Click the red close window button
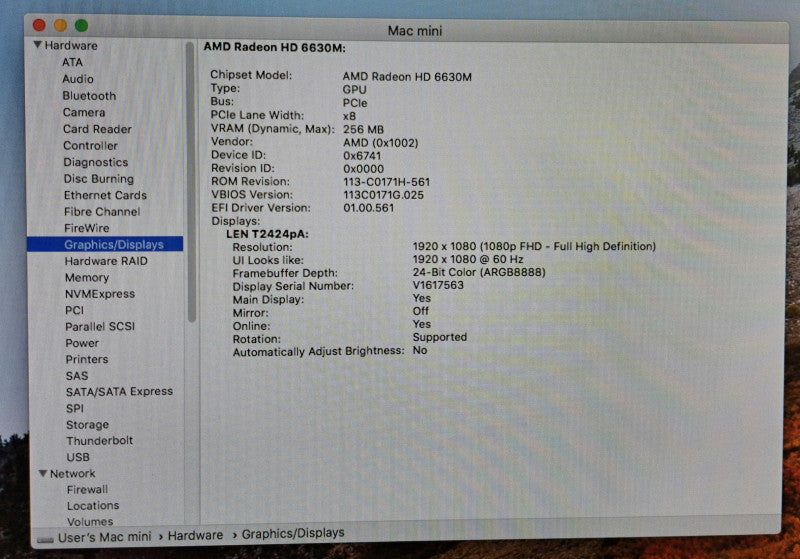This screenshot has height=559, width=800. point(39,24)
